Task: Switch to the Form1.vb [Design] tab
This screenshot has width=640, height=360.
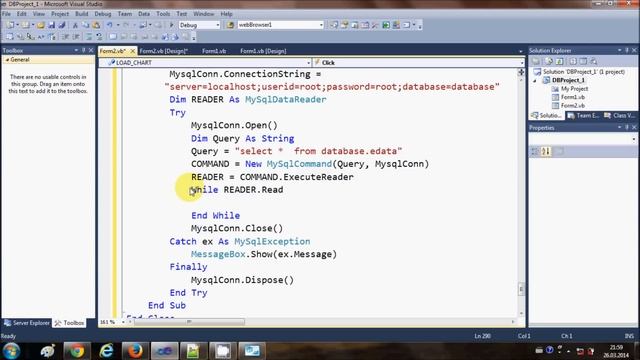Action: coord(263,51)
